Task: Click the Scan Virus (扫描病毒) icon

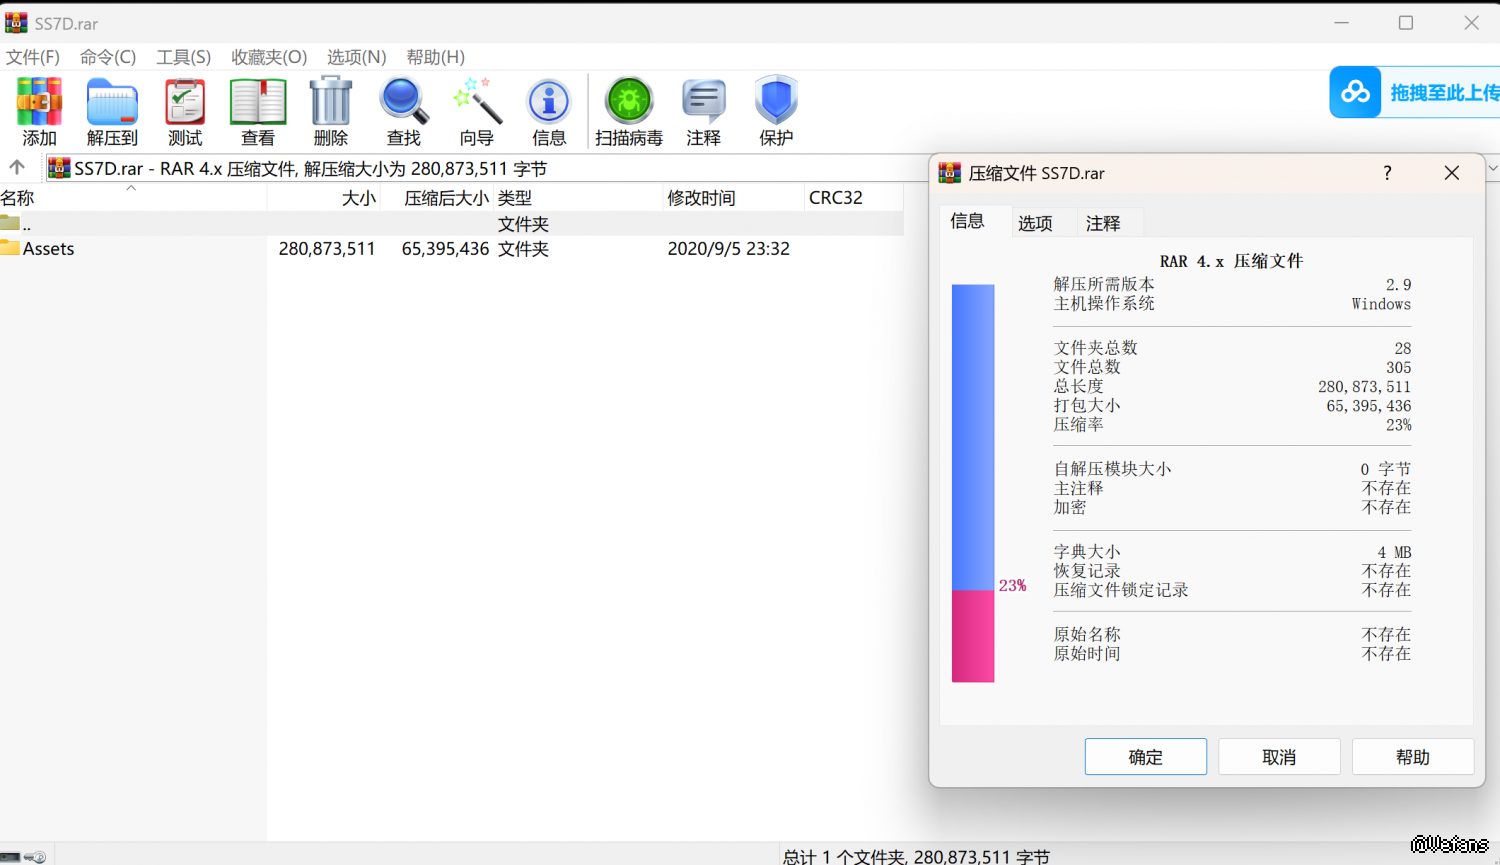Action: [x=629, y=102]
